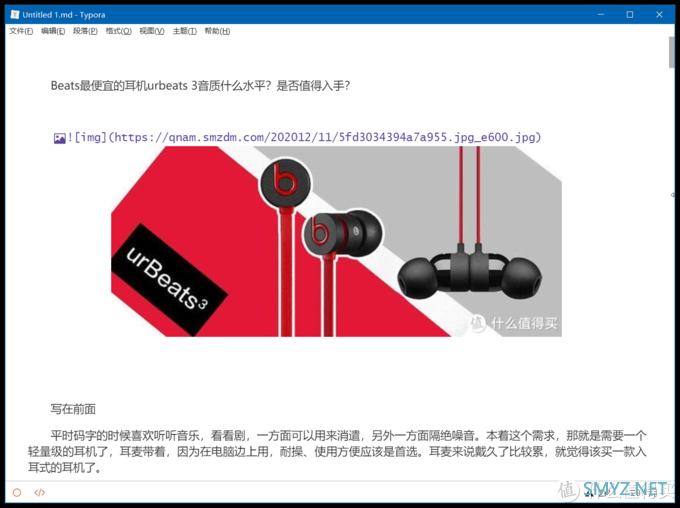Toggle sidebar with the circle icon
Viewport: 680px width, 508px height.
tap(17, 492)
